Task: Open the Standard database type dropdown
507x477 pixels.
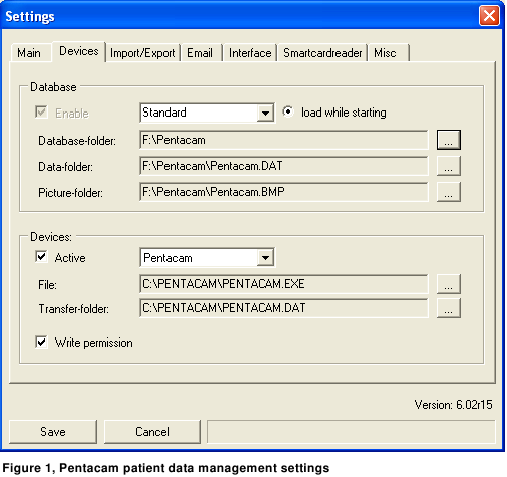Action: click(265, 113)
